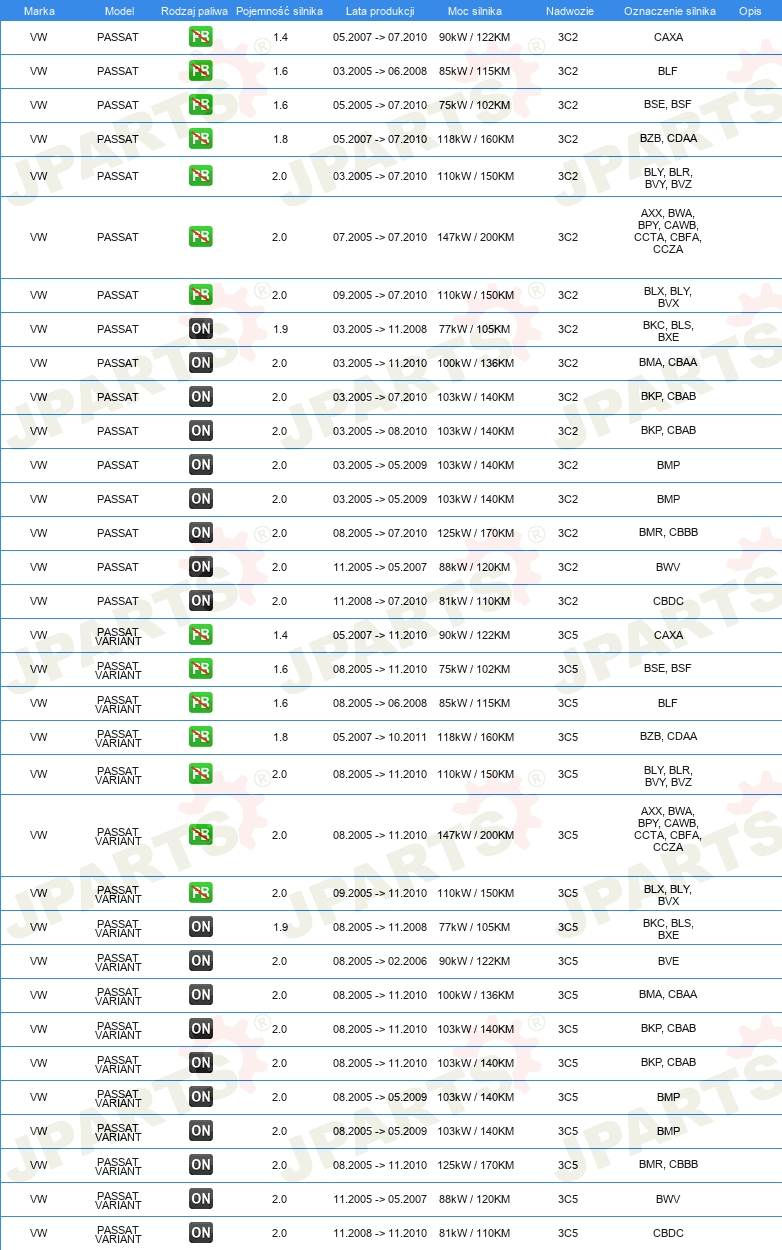Click the PB fuel icon in PASSAT 3C2 BLF row
This screenshot has height=1250, width=782.
pyautogui.click(x=201, y=71)
